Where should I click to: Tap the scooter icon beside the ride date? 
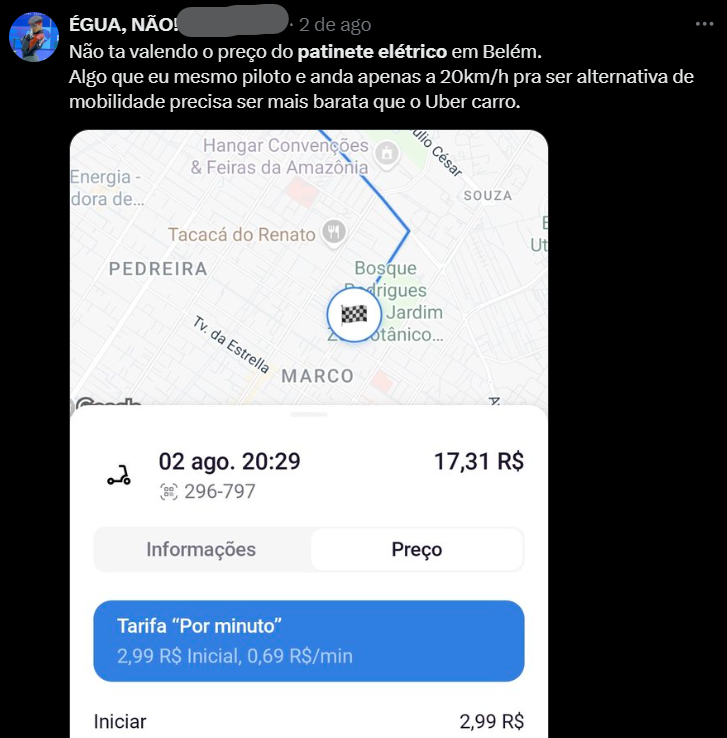point(119,475)
